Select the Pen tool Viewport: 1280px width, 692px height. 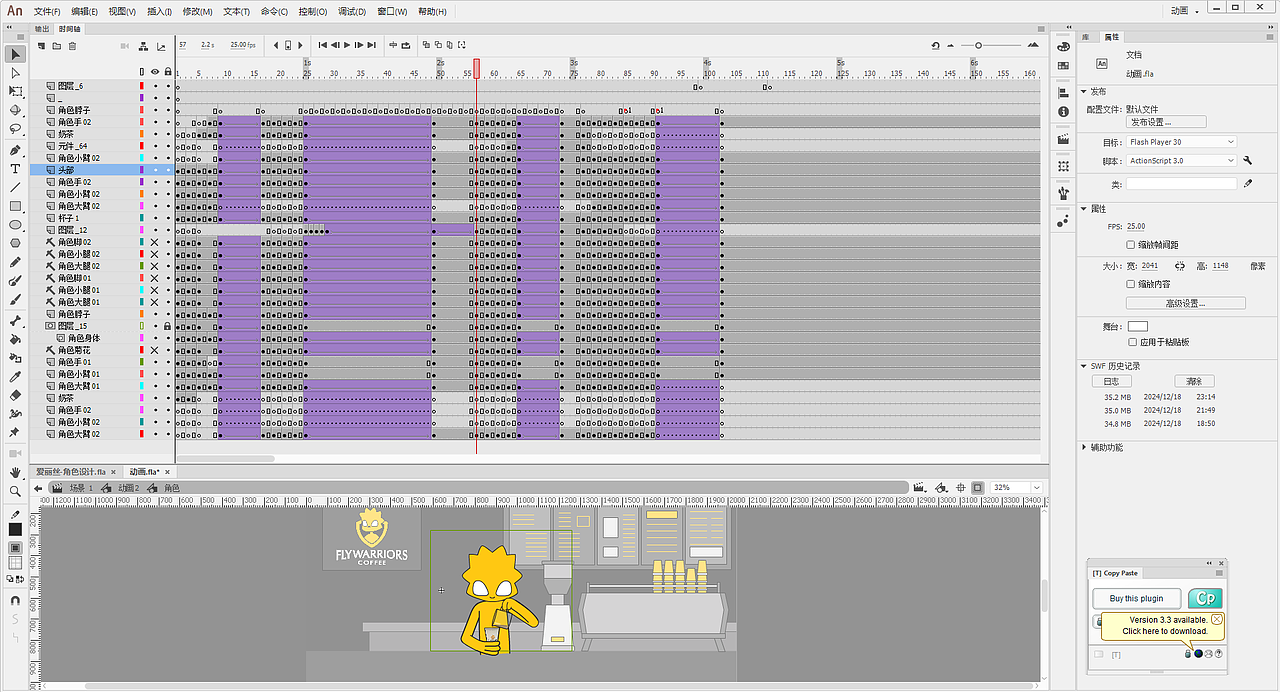(15, 150)
